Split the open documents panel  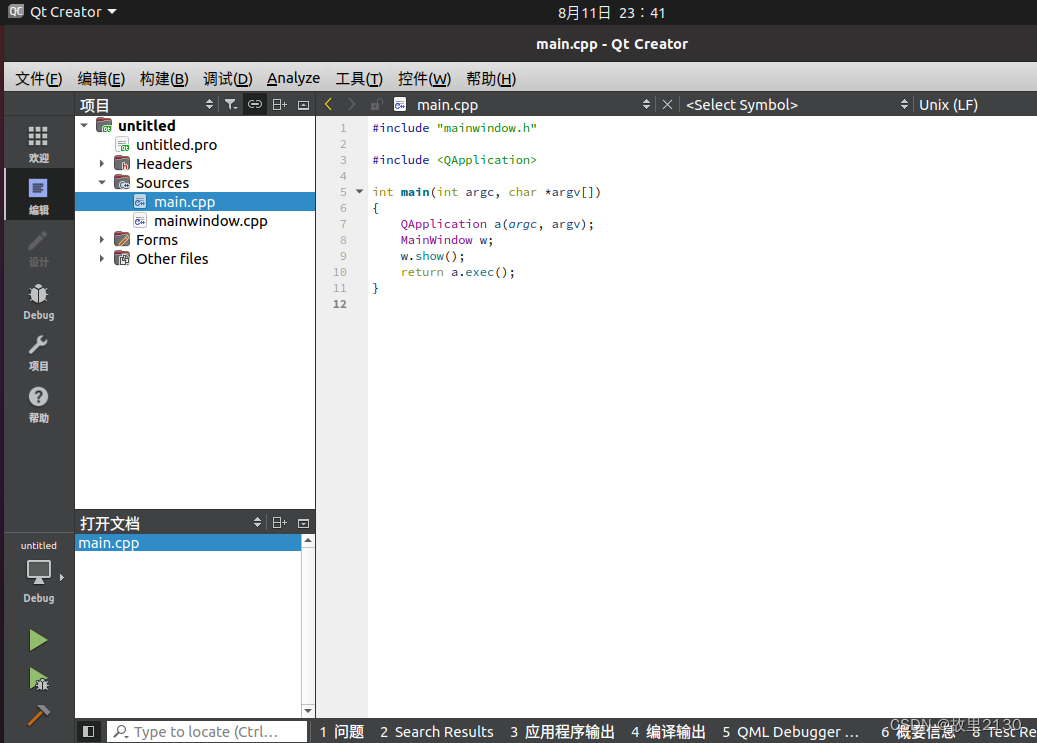(280, 523)
